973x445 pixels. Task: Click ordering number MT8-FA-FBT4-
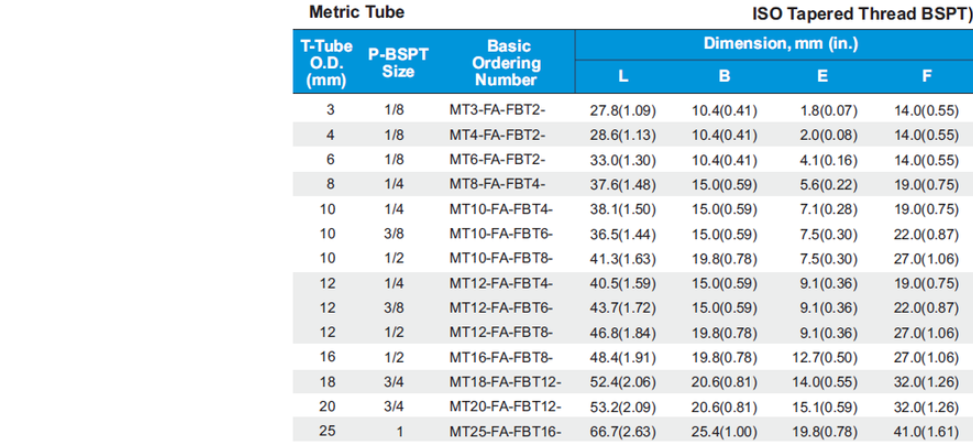[x=497, y=184]
